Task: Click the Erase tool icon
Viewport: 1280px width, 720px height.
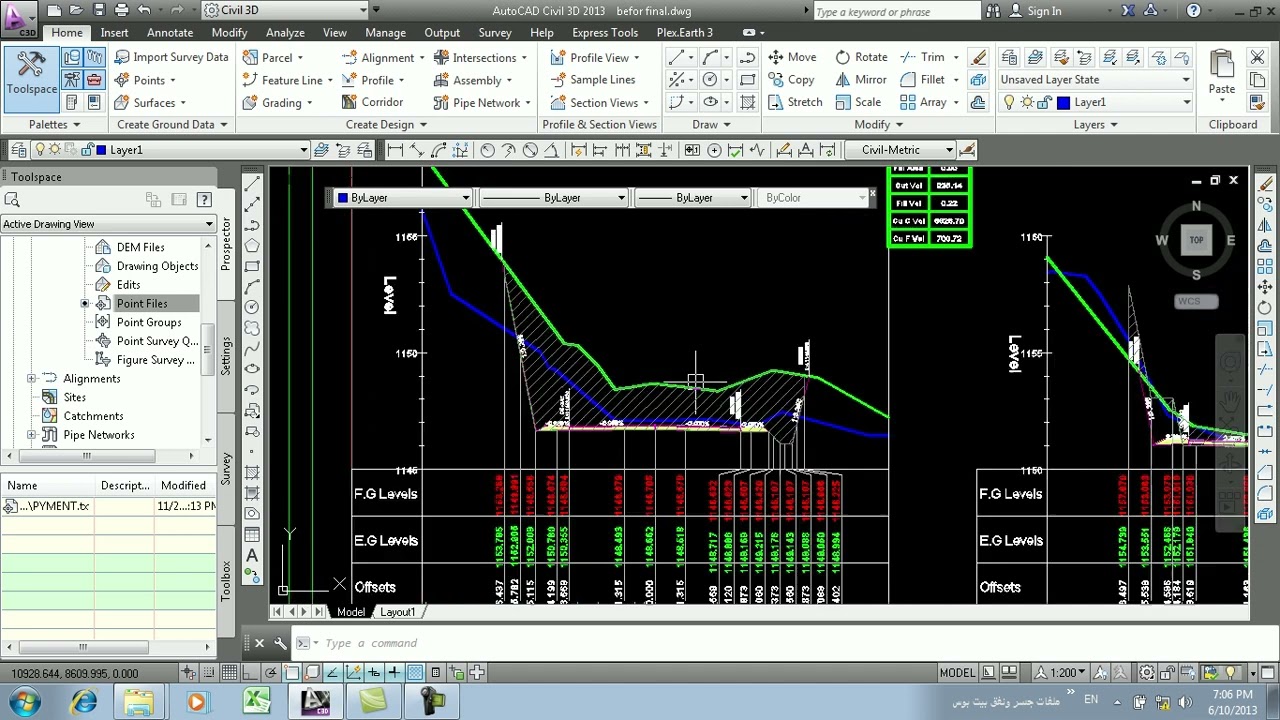Action: pos(978,57)
